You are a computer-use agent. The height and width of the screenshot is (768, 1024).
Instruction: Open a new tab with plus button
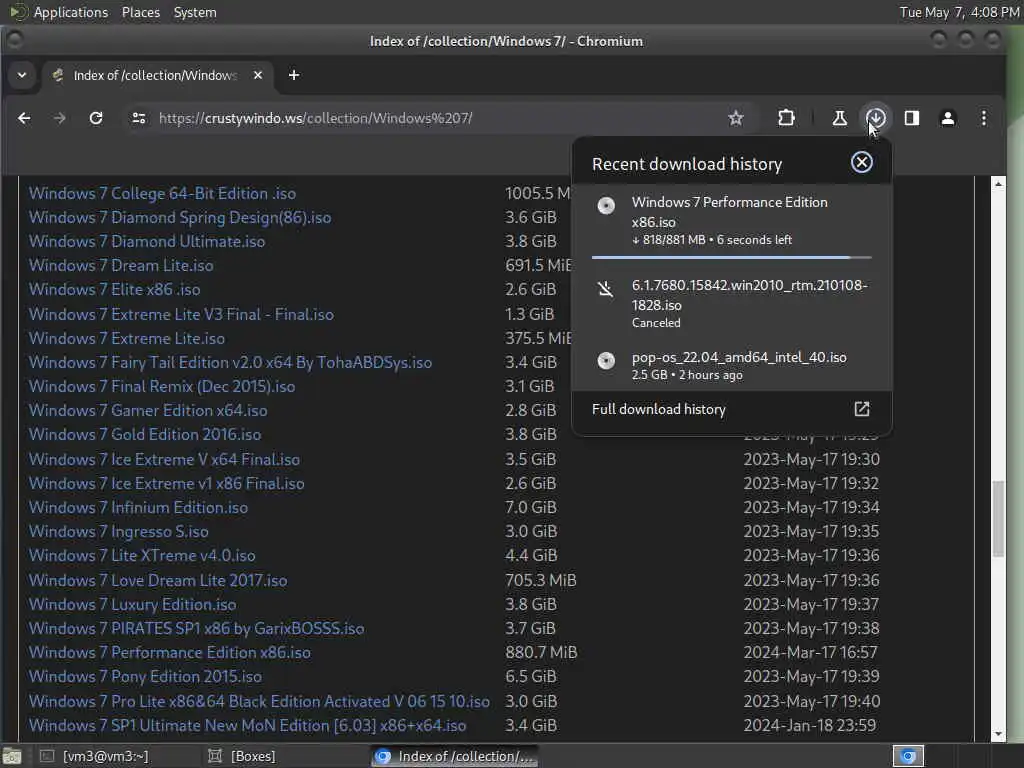click(x=294, y=75)
